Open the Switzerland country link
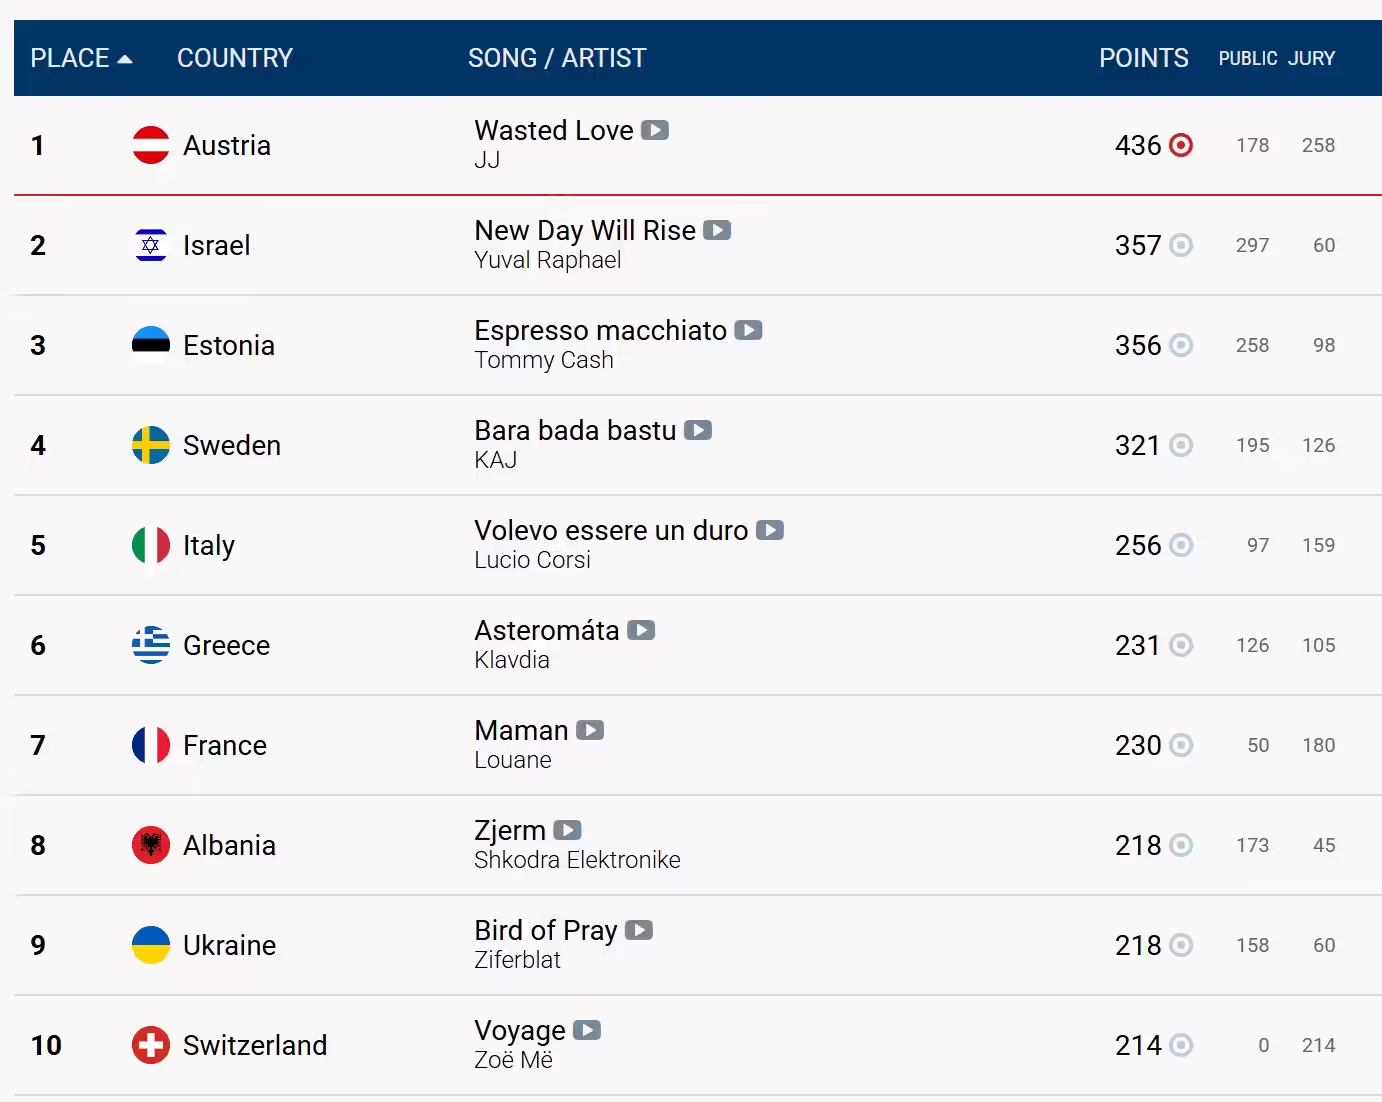This screenshot has height=1102, width=1382. click(255, 1045)
